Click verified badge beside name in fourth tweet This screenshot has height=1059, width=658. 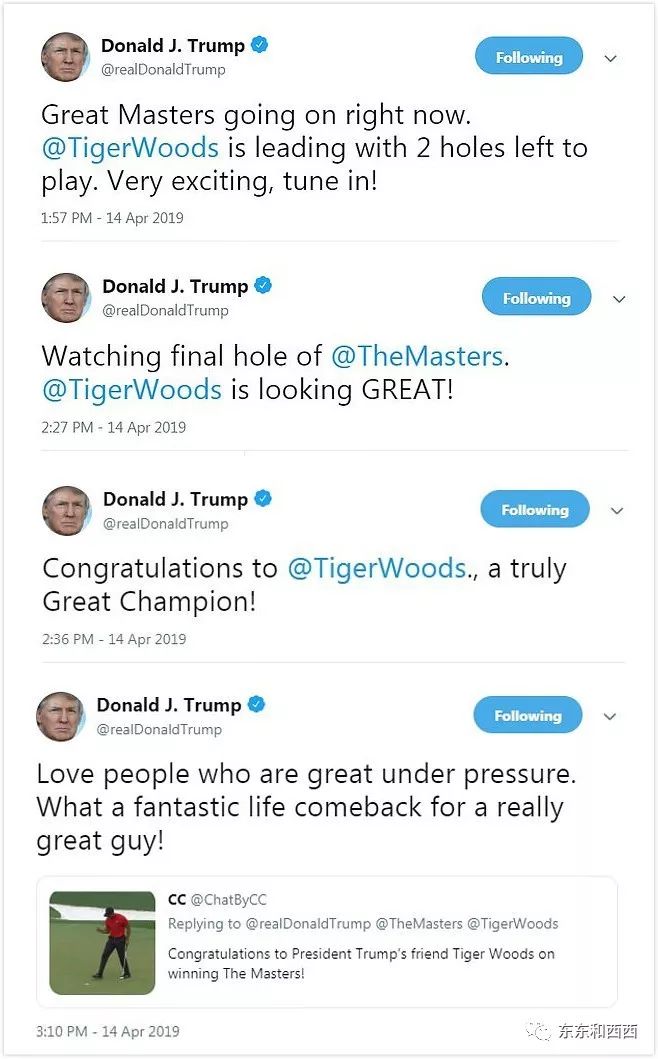click(x=257, y=704)
